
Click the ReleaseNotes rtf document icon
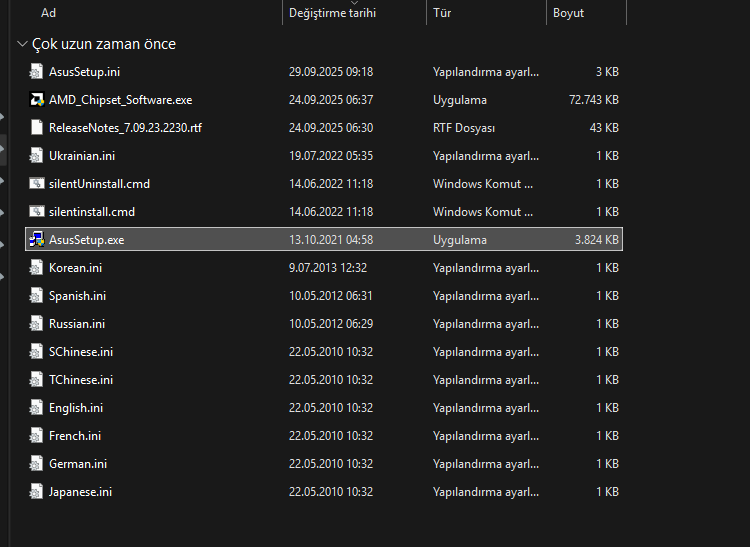(36, 128)
